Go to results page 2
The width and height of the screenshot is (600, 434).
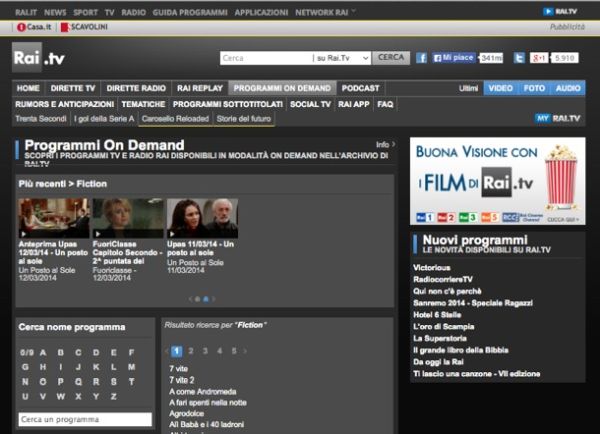click(x=190, y=351)
